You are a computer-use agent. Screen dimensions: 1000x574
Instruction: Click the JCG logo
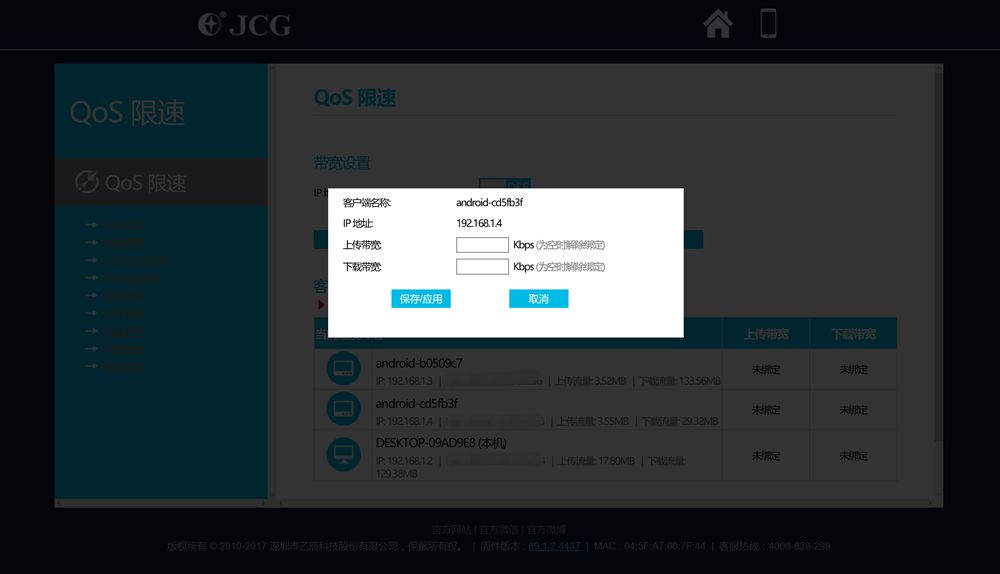pyautogui.click(x=244, y=24)
